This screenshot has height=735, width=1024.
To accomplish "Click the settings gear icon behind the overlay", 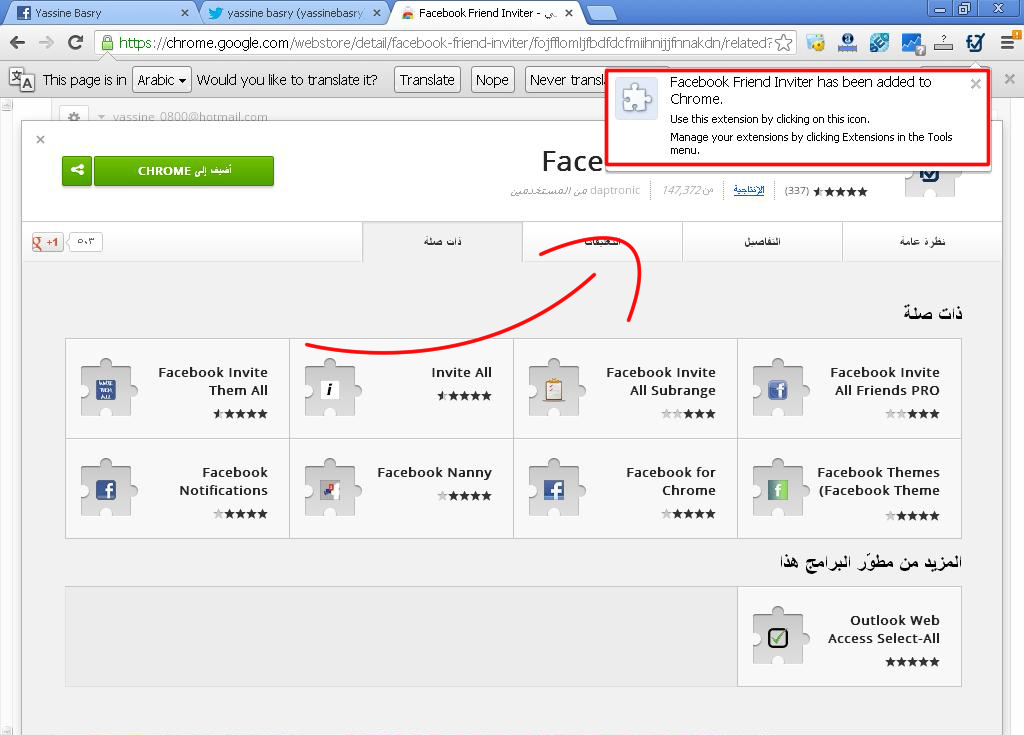I will pos(74,116).
